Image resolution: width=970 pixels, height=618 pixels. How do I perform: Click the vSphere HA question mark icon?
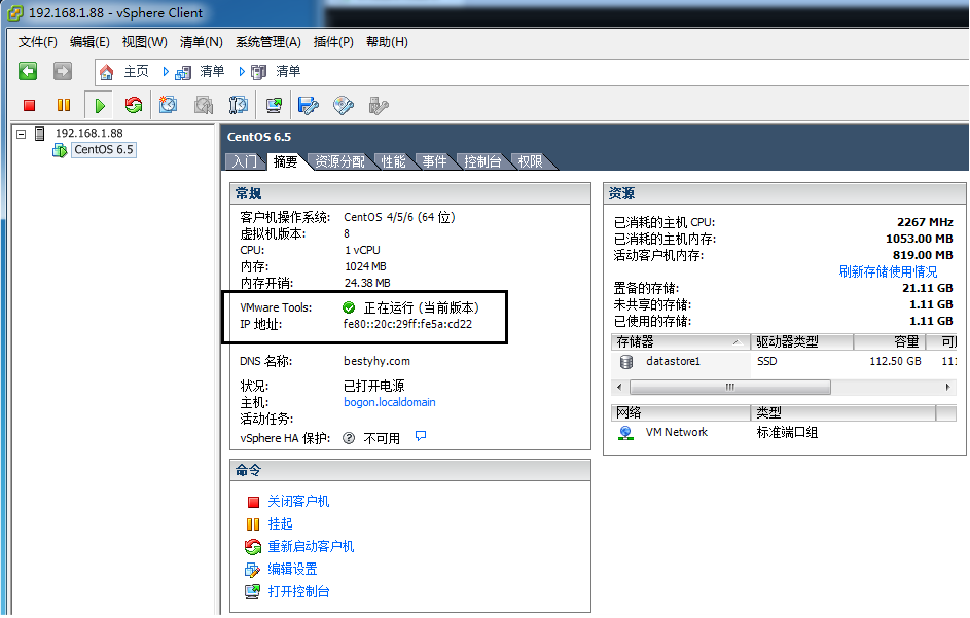pos(349,438)
